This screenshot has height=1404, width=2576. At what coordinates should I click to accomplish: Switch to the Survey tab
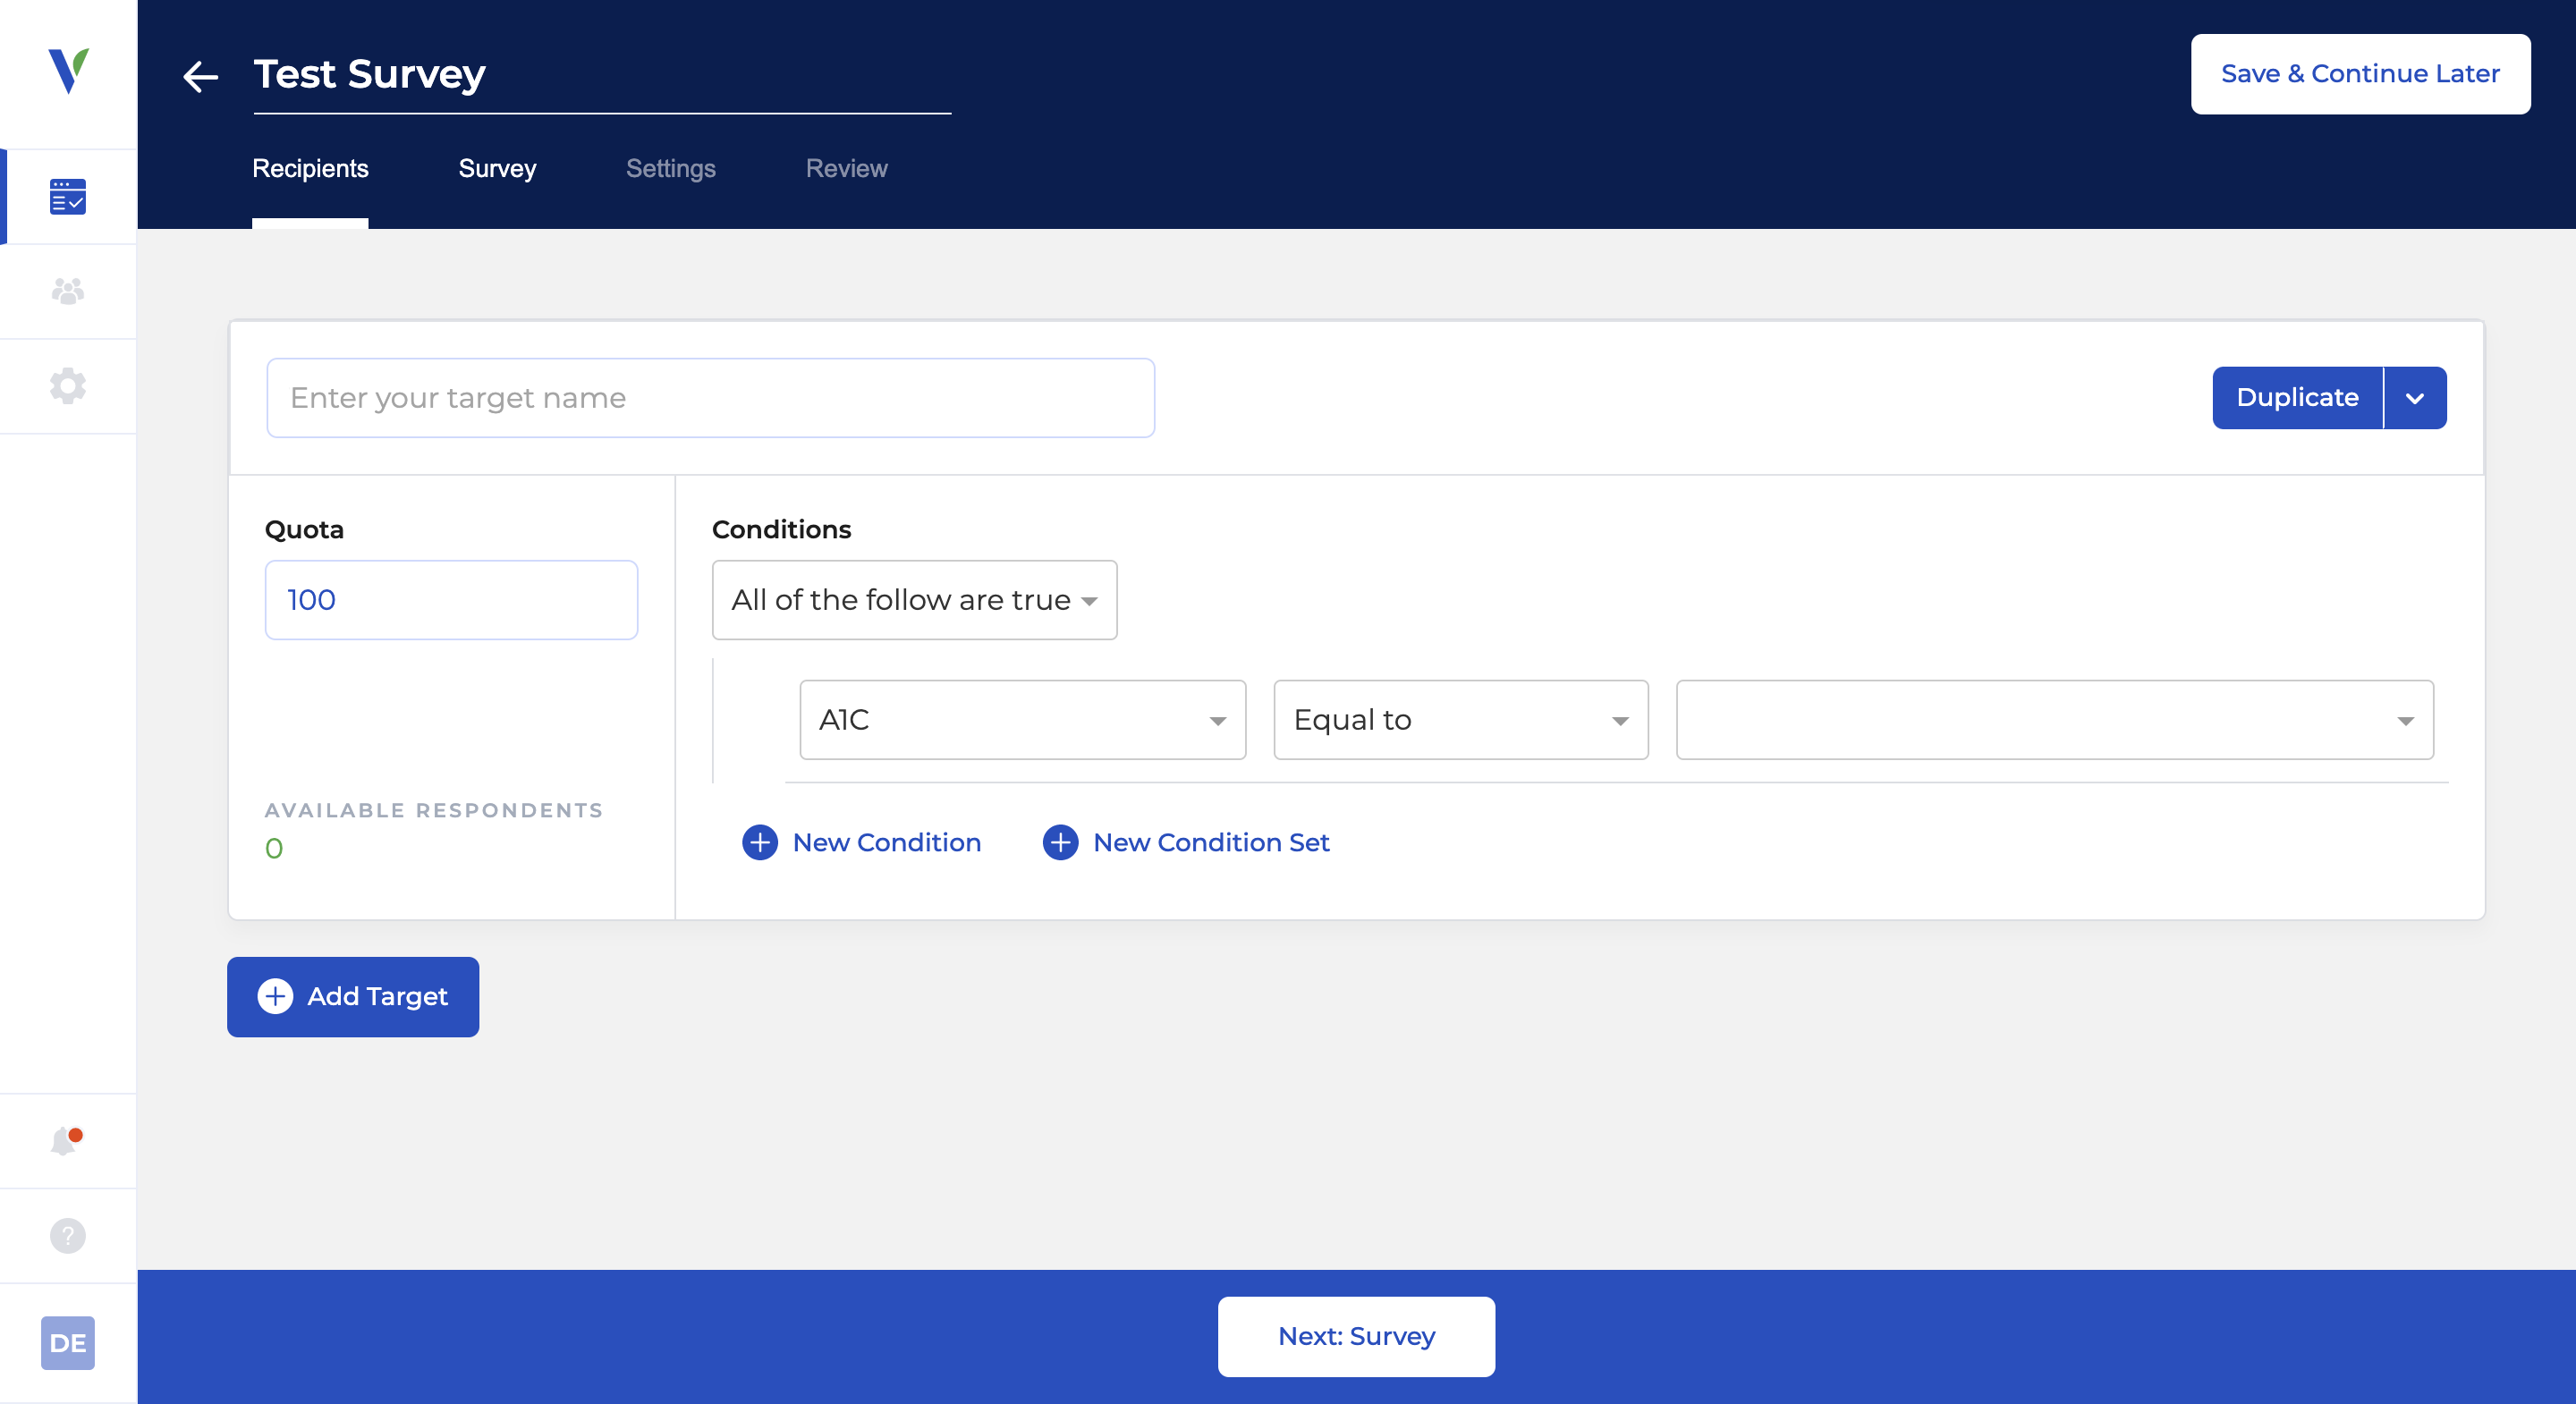coord(497,168)
